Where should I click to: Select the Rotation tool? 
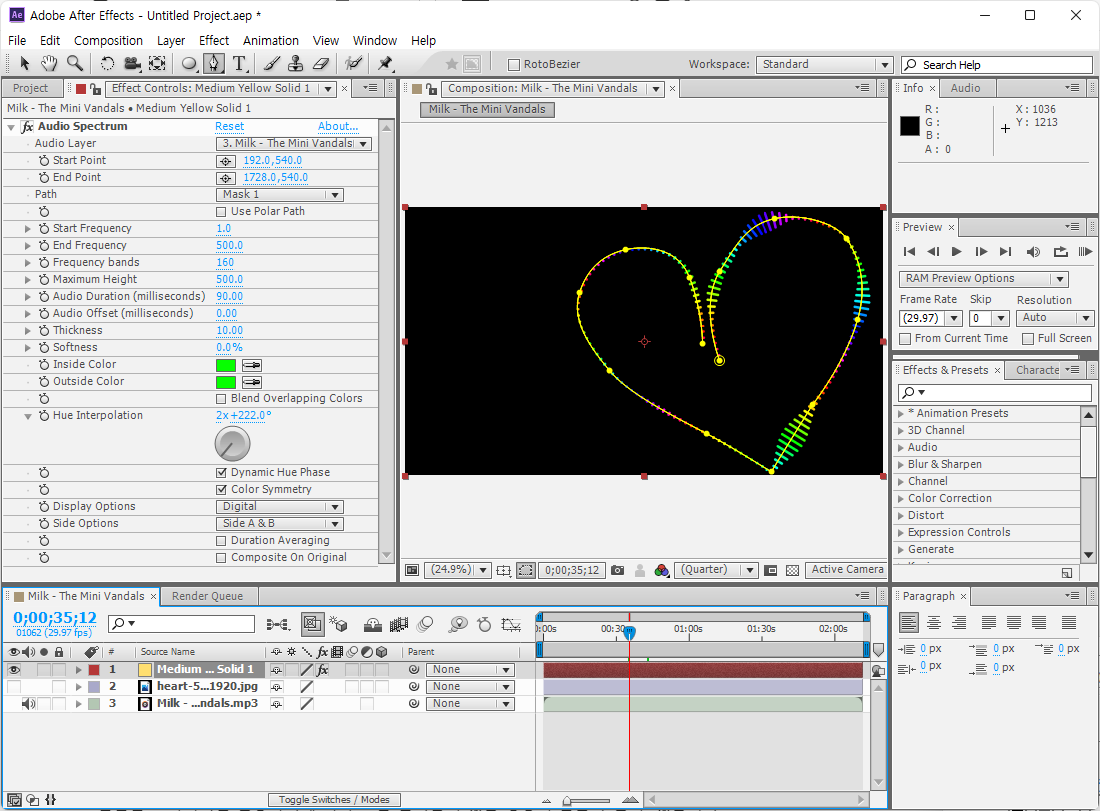click(x=107, y=64)
